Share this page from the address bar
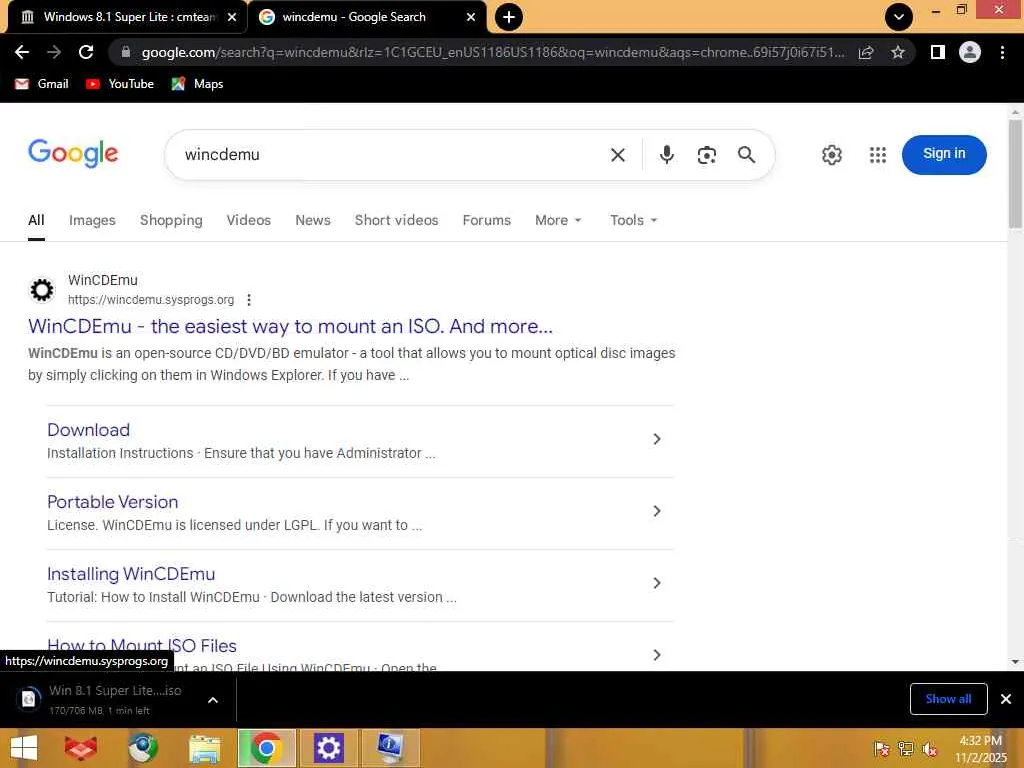1024x768 pixels. click(x=866, y=52)
